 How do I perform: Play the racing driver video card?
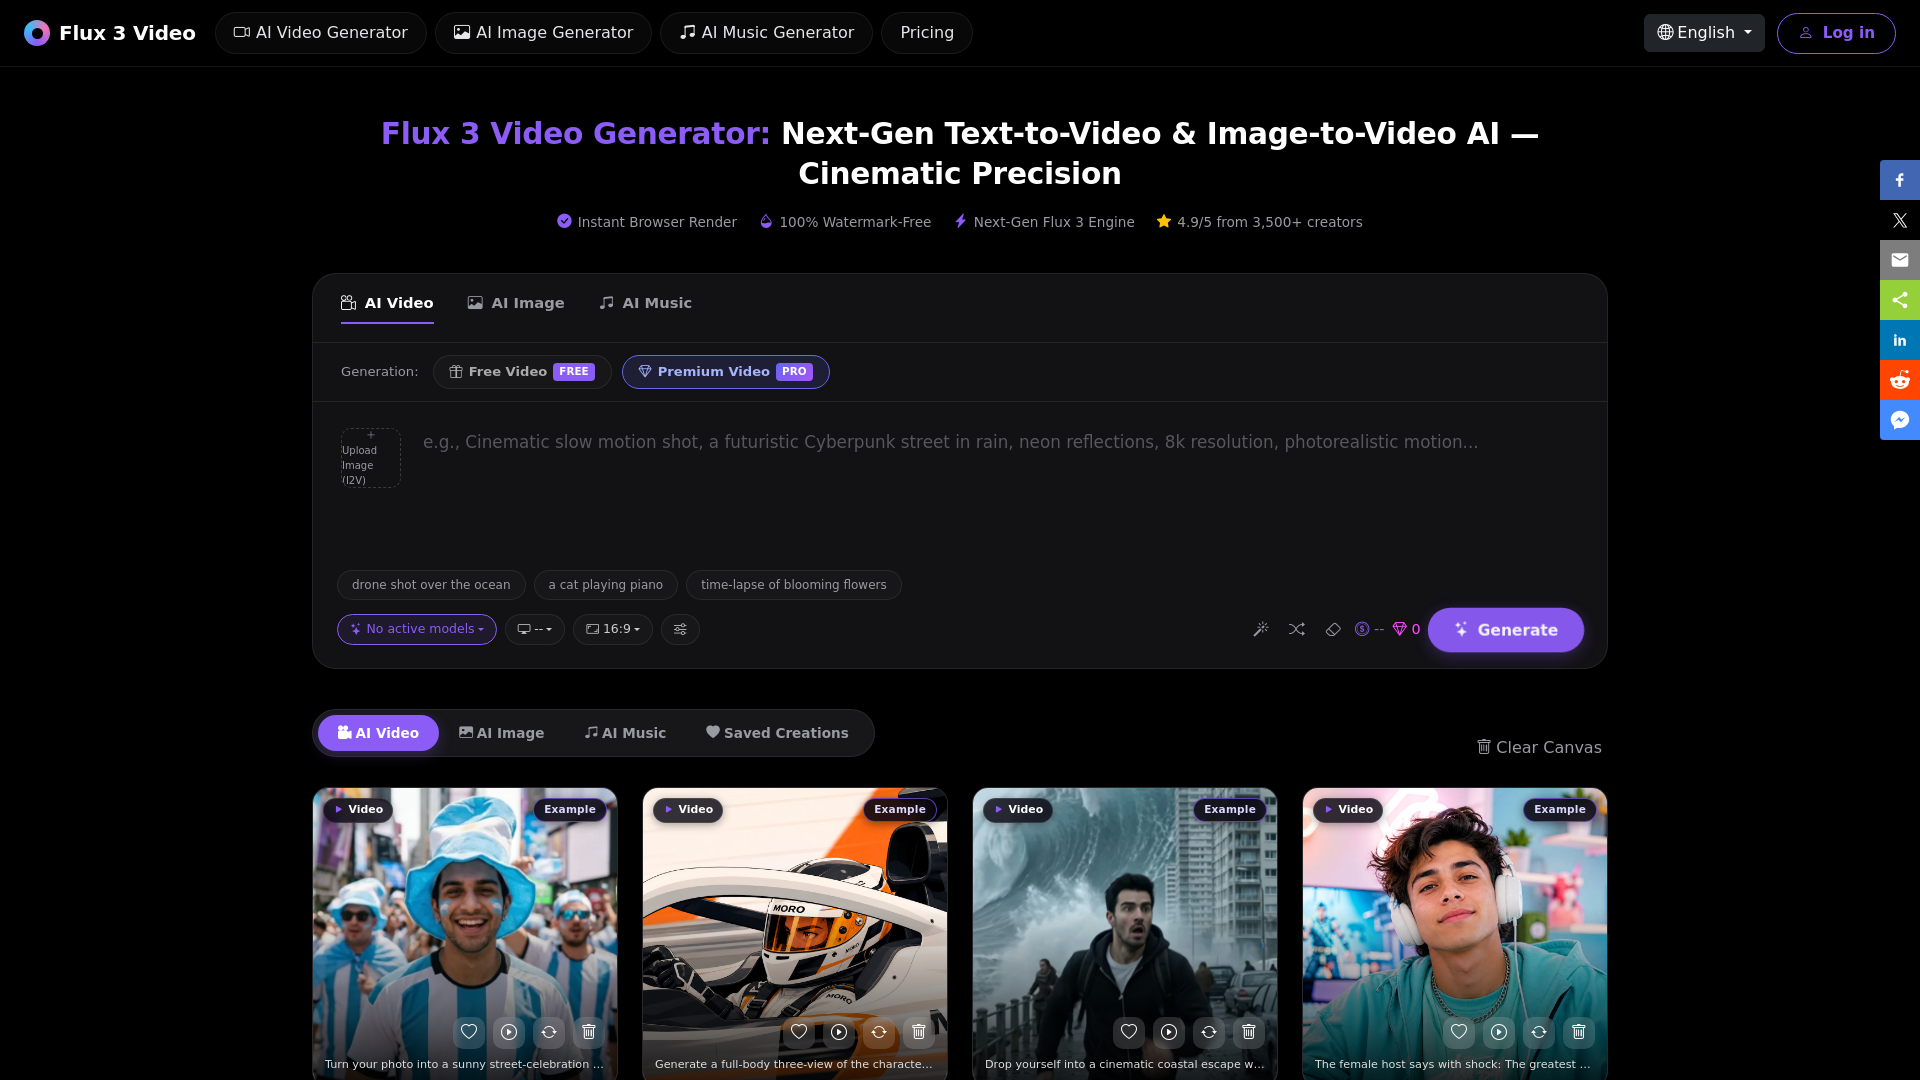[839, 1031]
